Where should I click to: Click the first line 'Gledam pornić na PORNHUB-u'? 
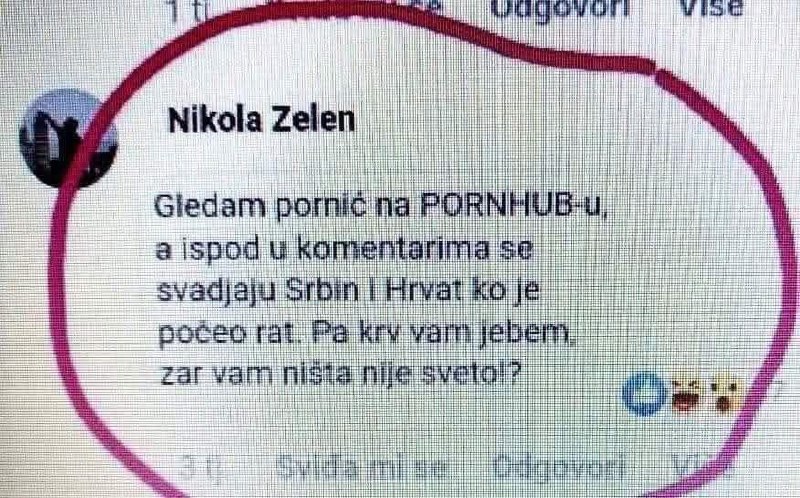tap(381, 207)
